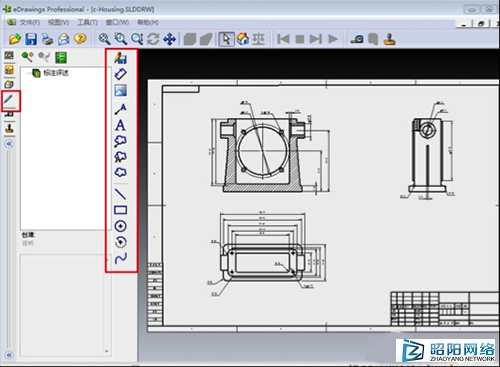
Task: Choose the line drawing markup tool
Action: [120, 194]
